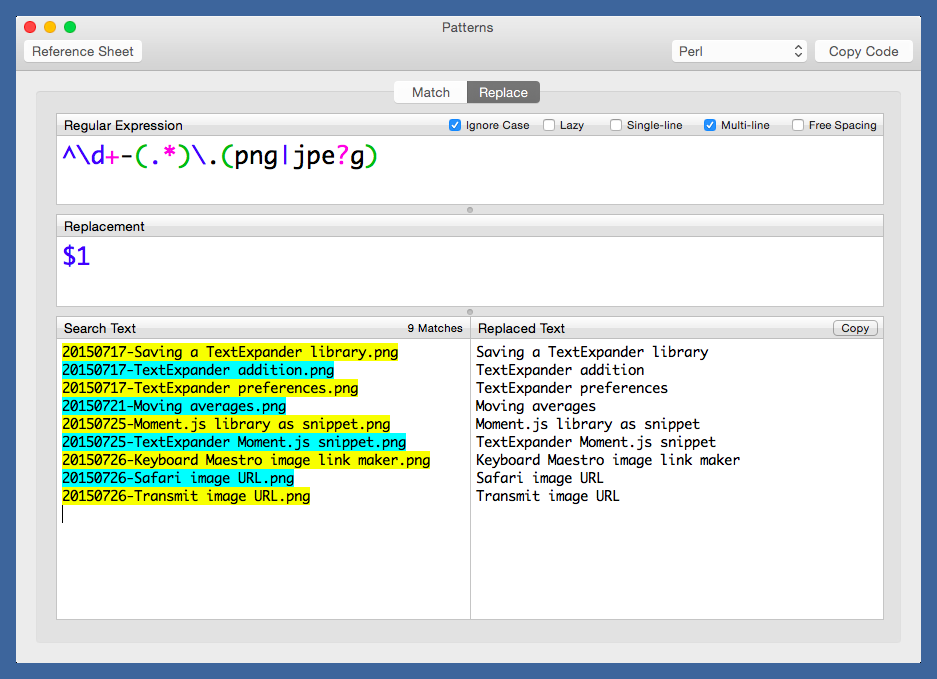Click the Copy Code button
This screenshot has width=937, height=679.
[x=863, y=51]
